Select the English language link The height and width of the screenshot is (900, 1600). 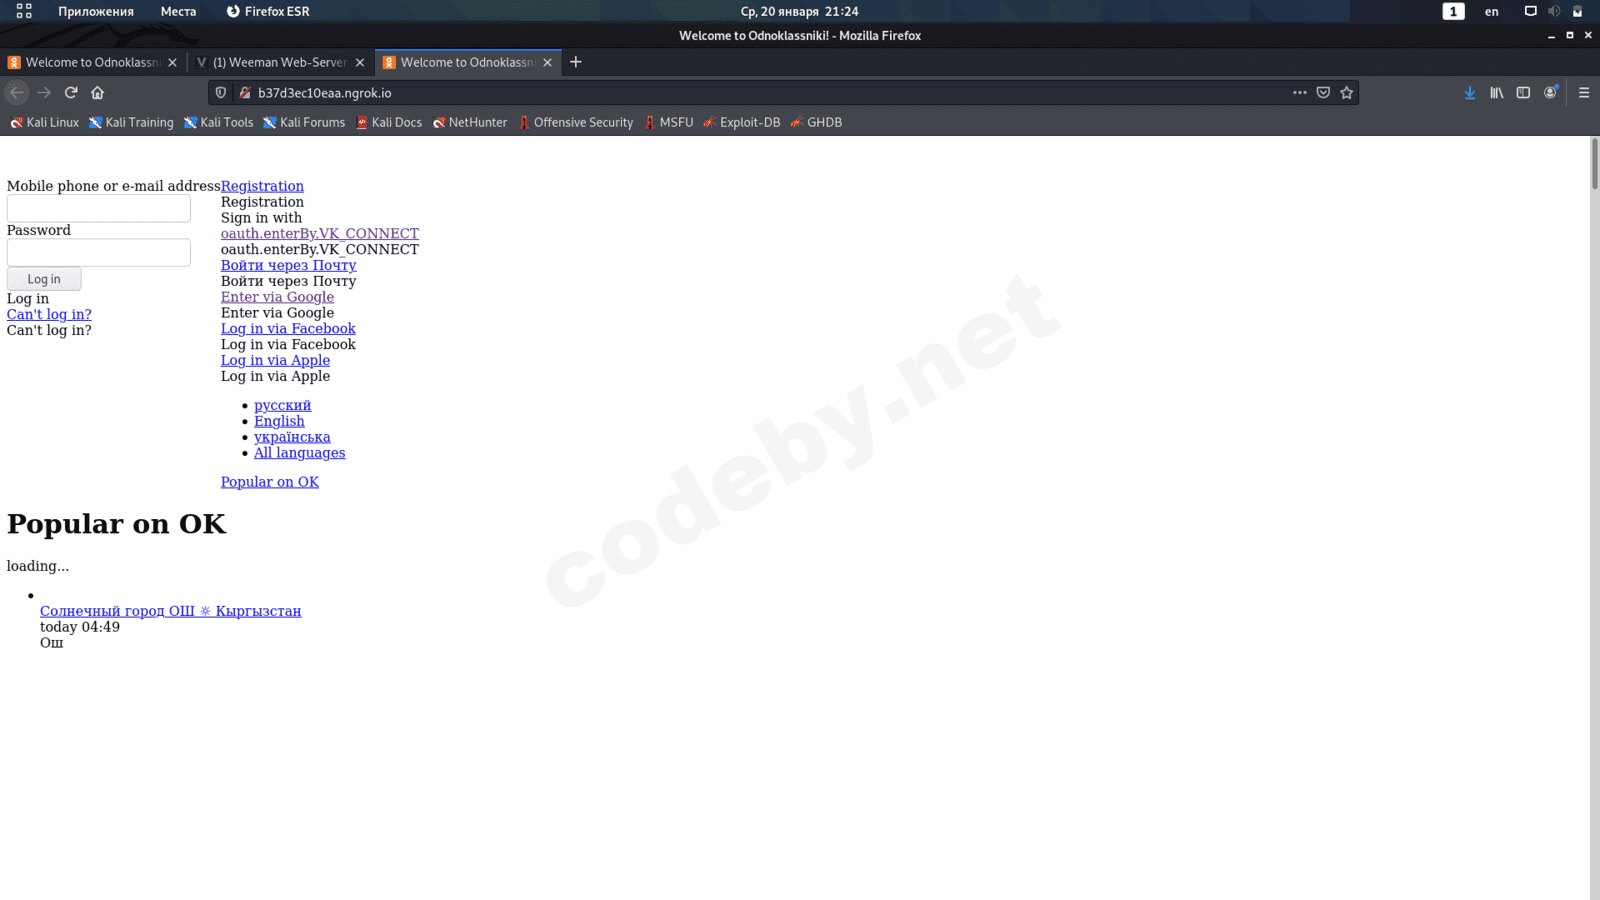279,421
